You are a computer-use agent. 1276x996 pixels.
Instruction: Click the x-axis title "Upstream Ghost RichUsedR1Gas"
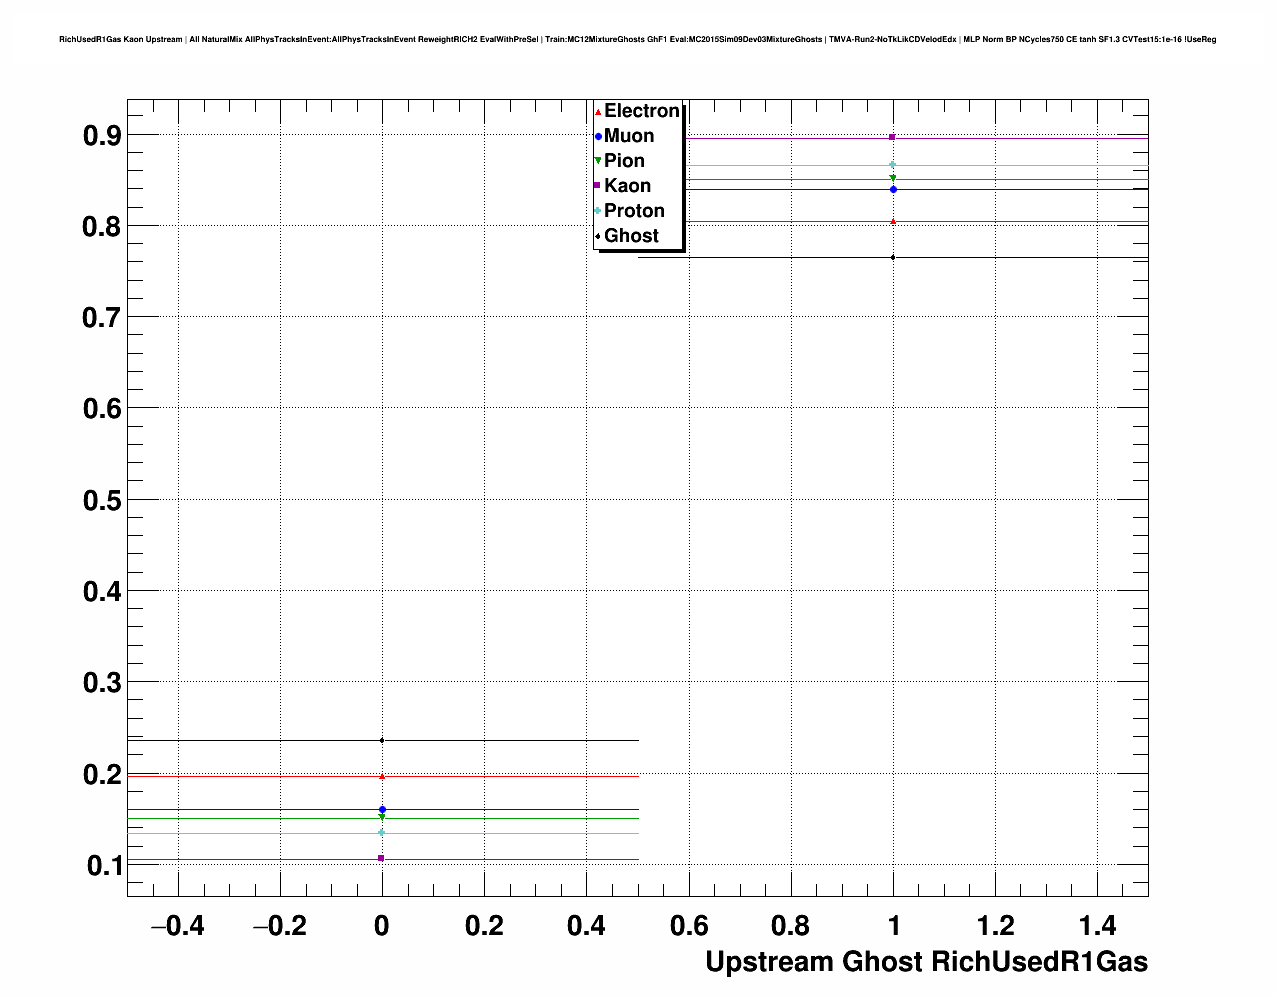926,962
